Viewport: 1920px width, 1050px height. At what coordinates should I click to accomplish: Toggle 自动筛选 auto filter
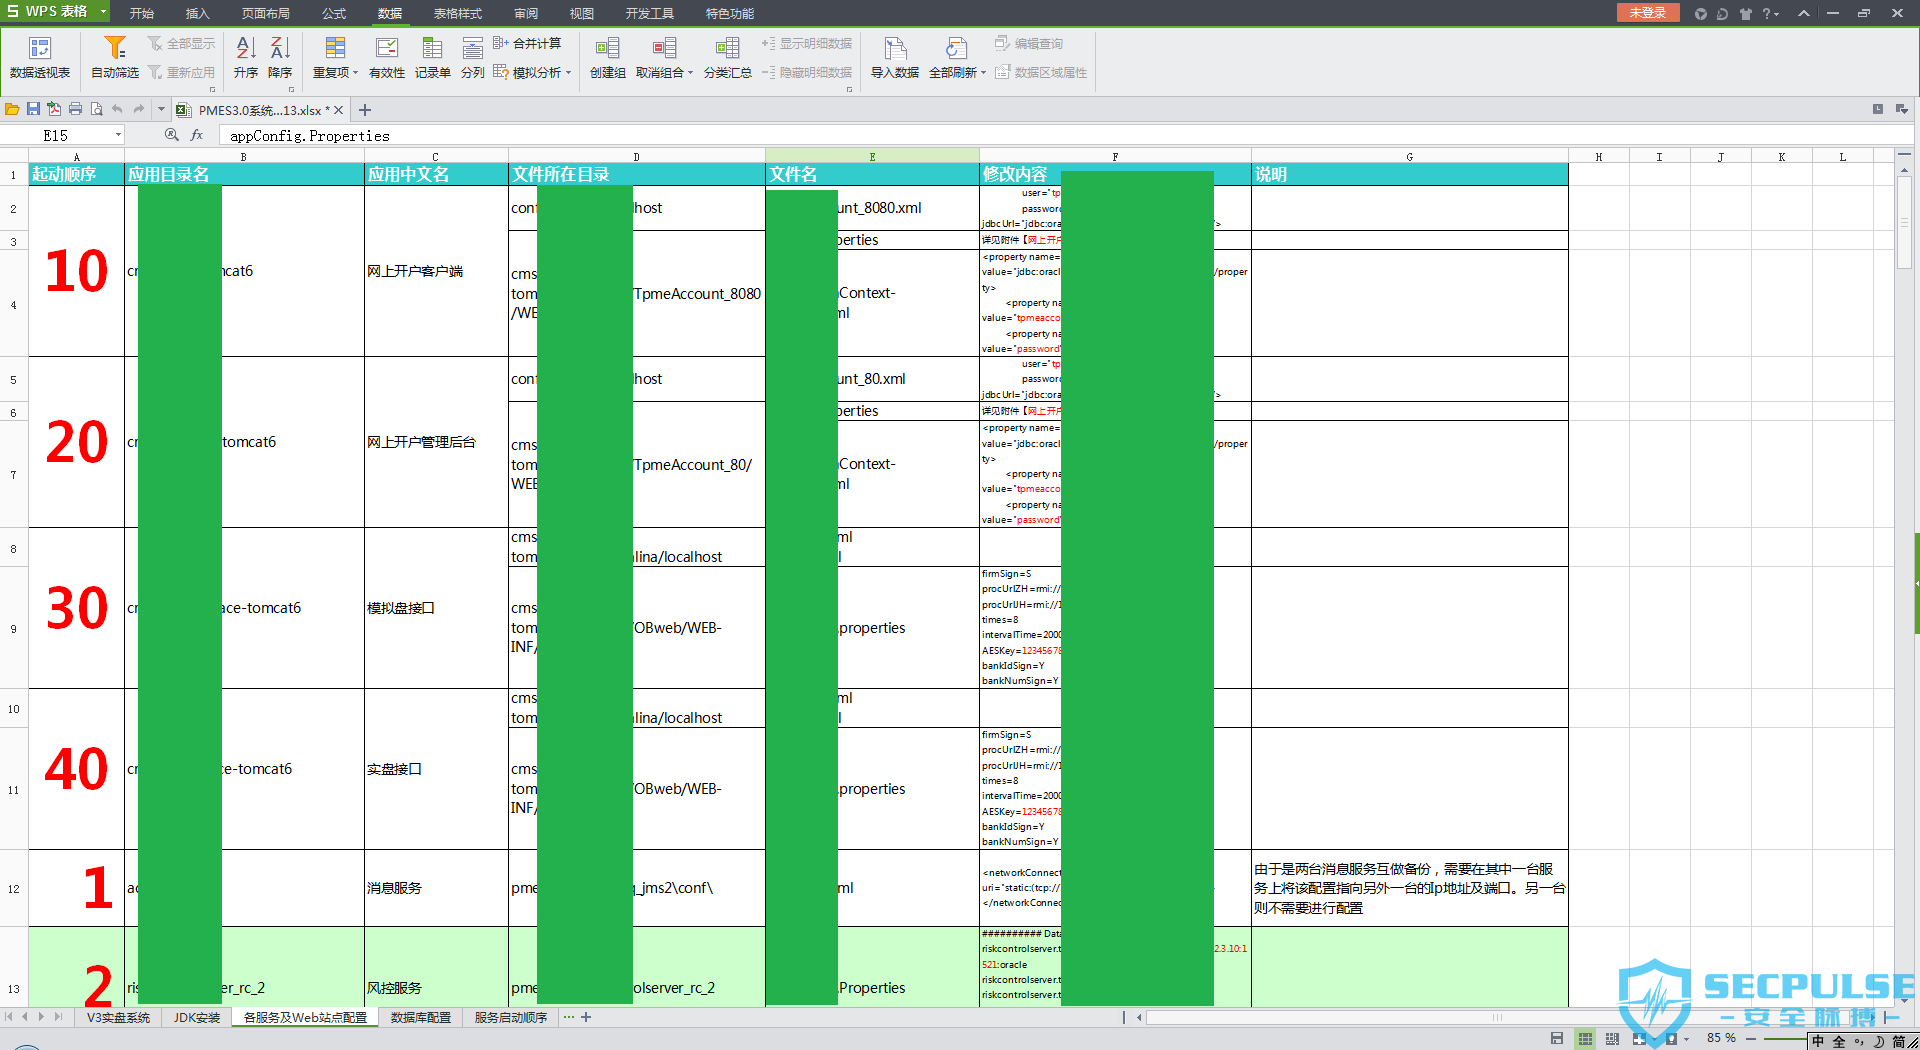pos(114,57)
